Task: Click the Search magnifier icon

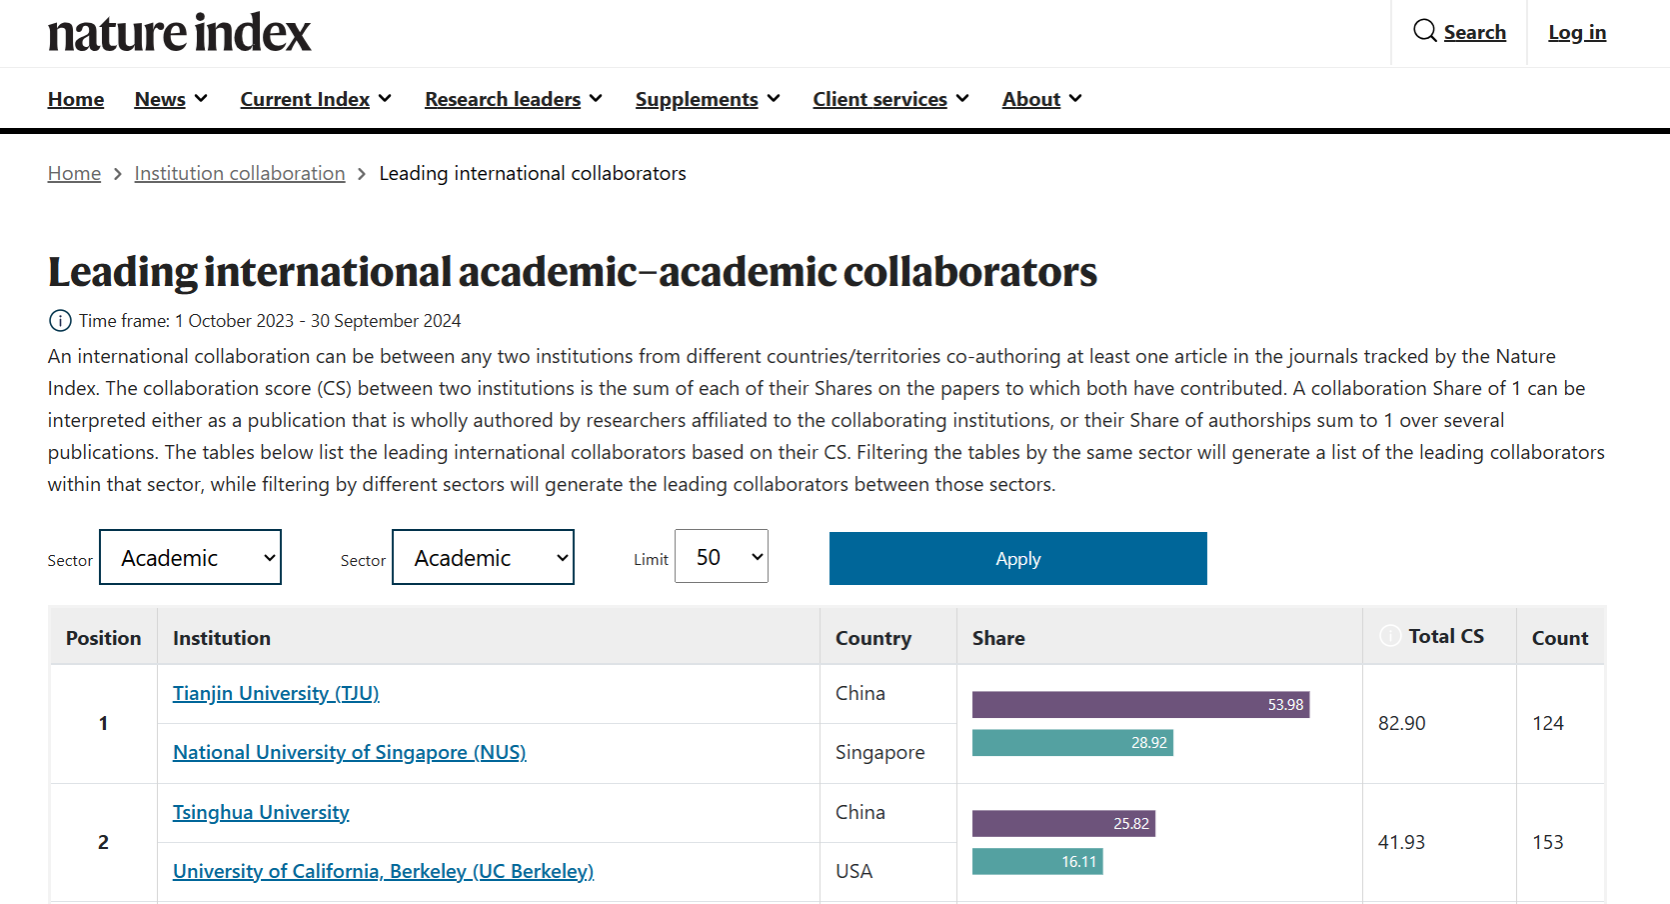Action: pos(1424,31)
